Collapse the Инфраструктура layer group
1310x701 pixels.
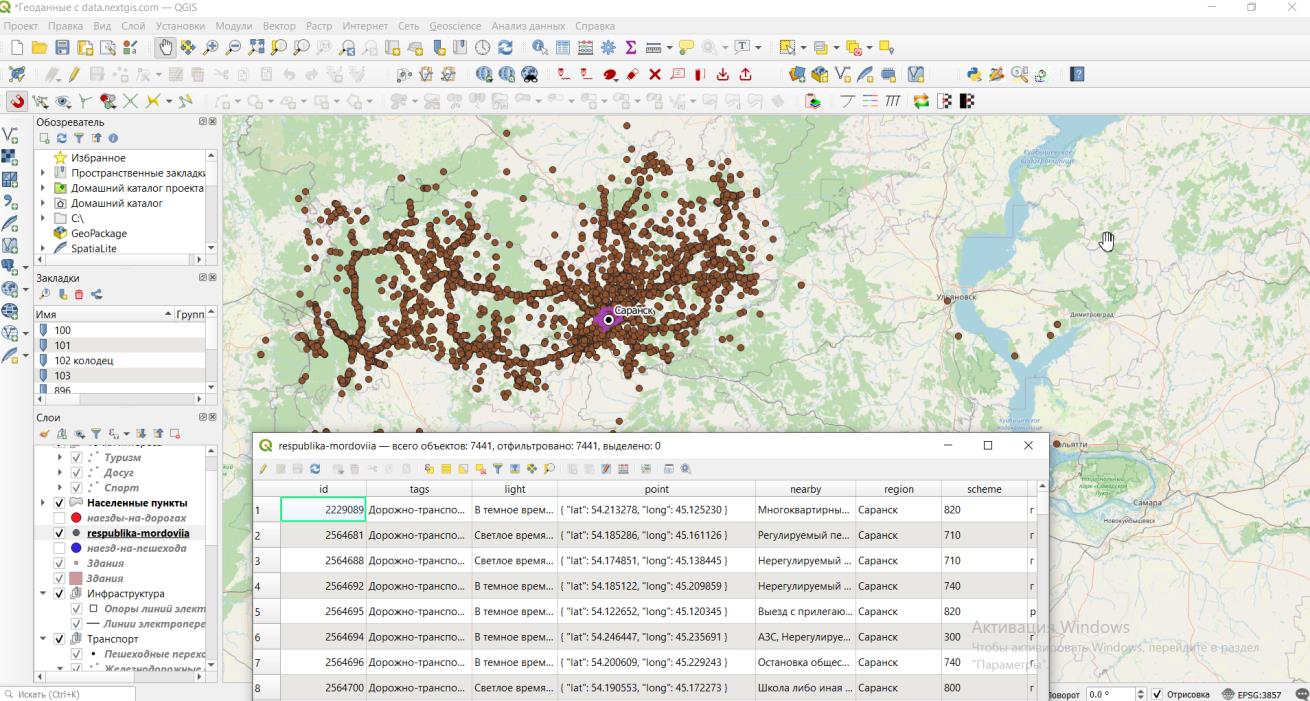coord(43,594)
